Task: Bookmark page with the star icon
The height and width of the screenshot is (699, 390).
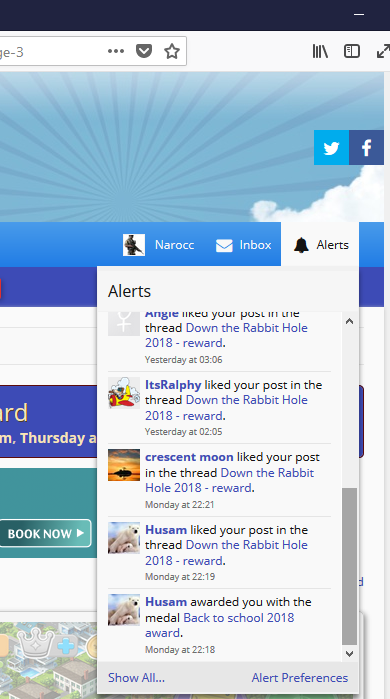Action: (x=172, y=52)
